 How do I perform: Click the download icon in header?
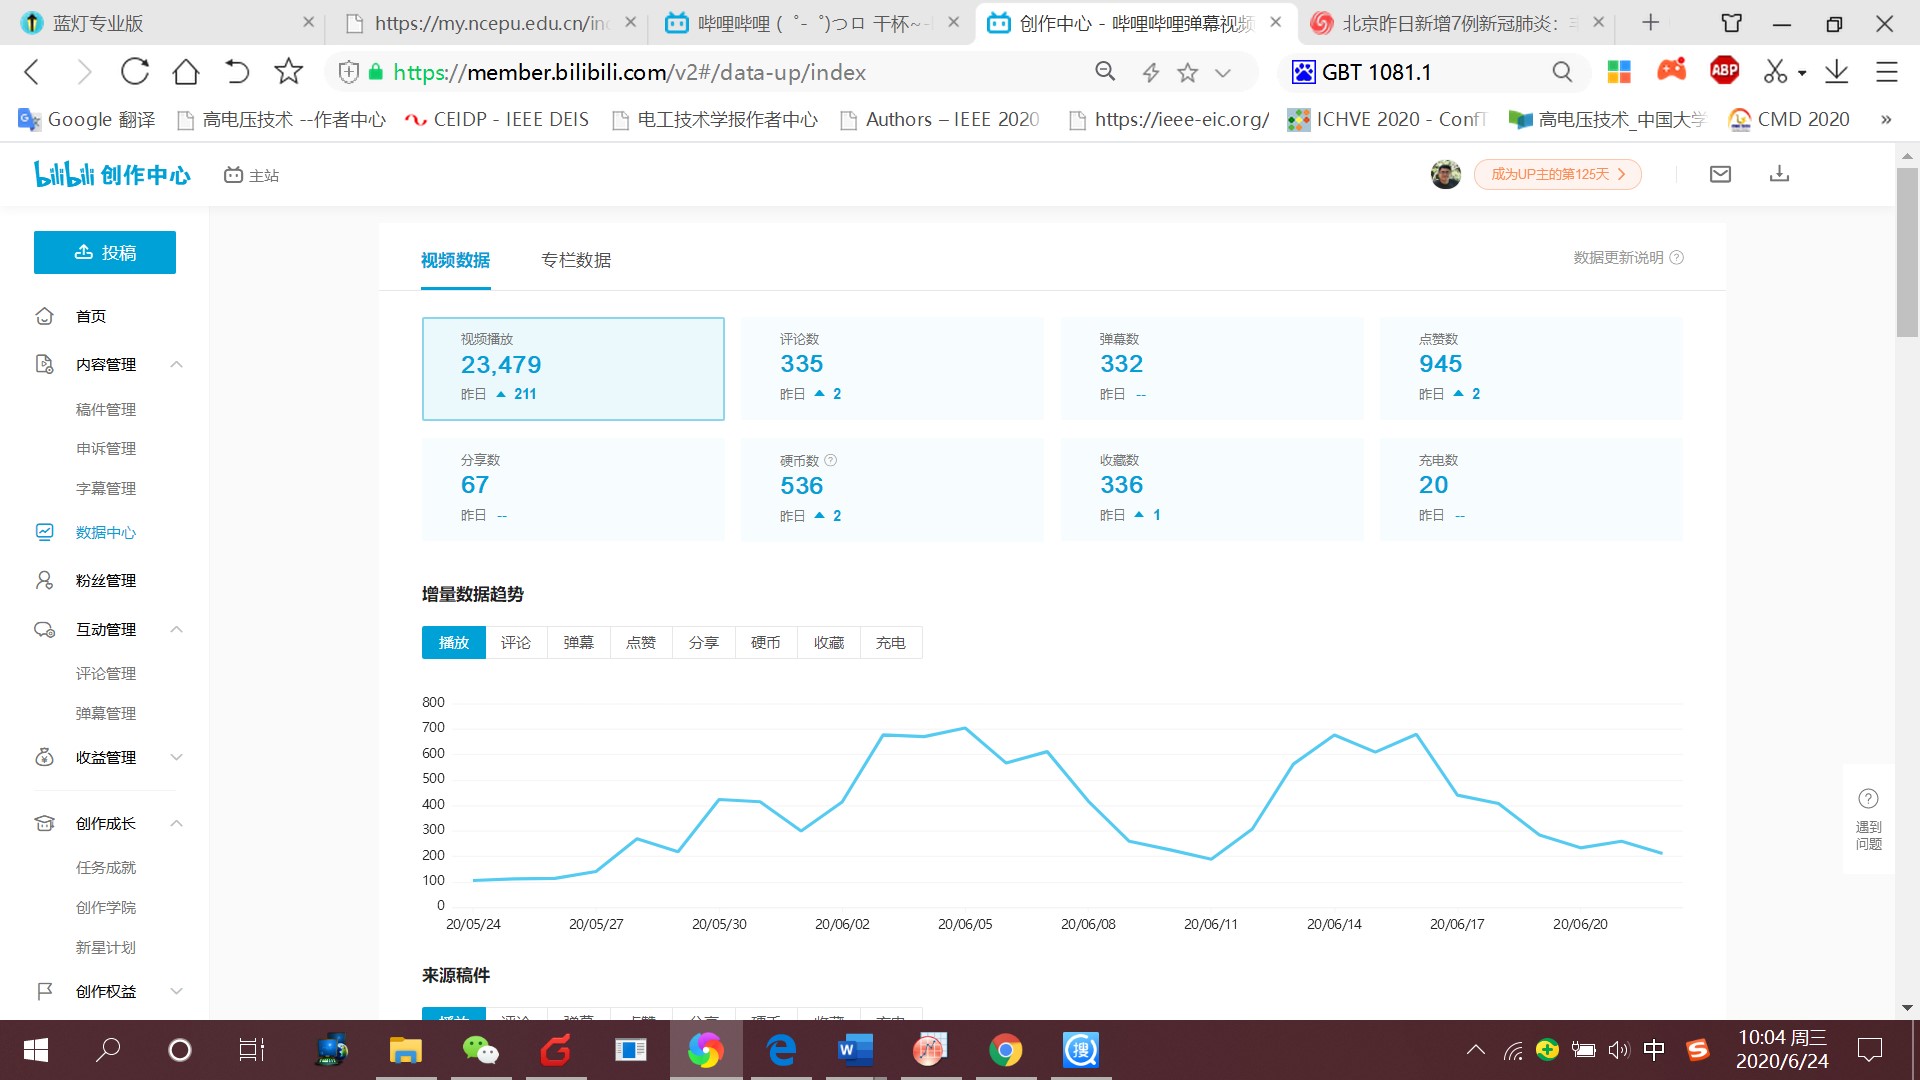point(1779,174)
